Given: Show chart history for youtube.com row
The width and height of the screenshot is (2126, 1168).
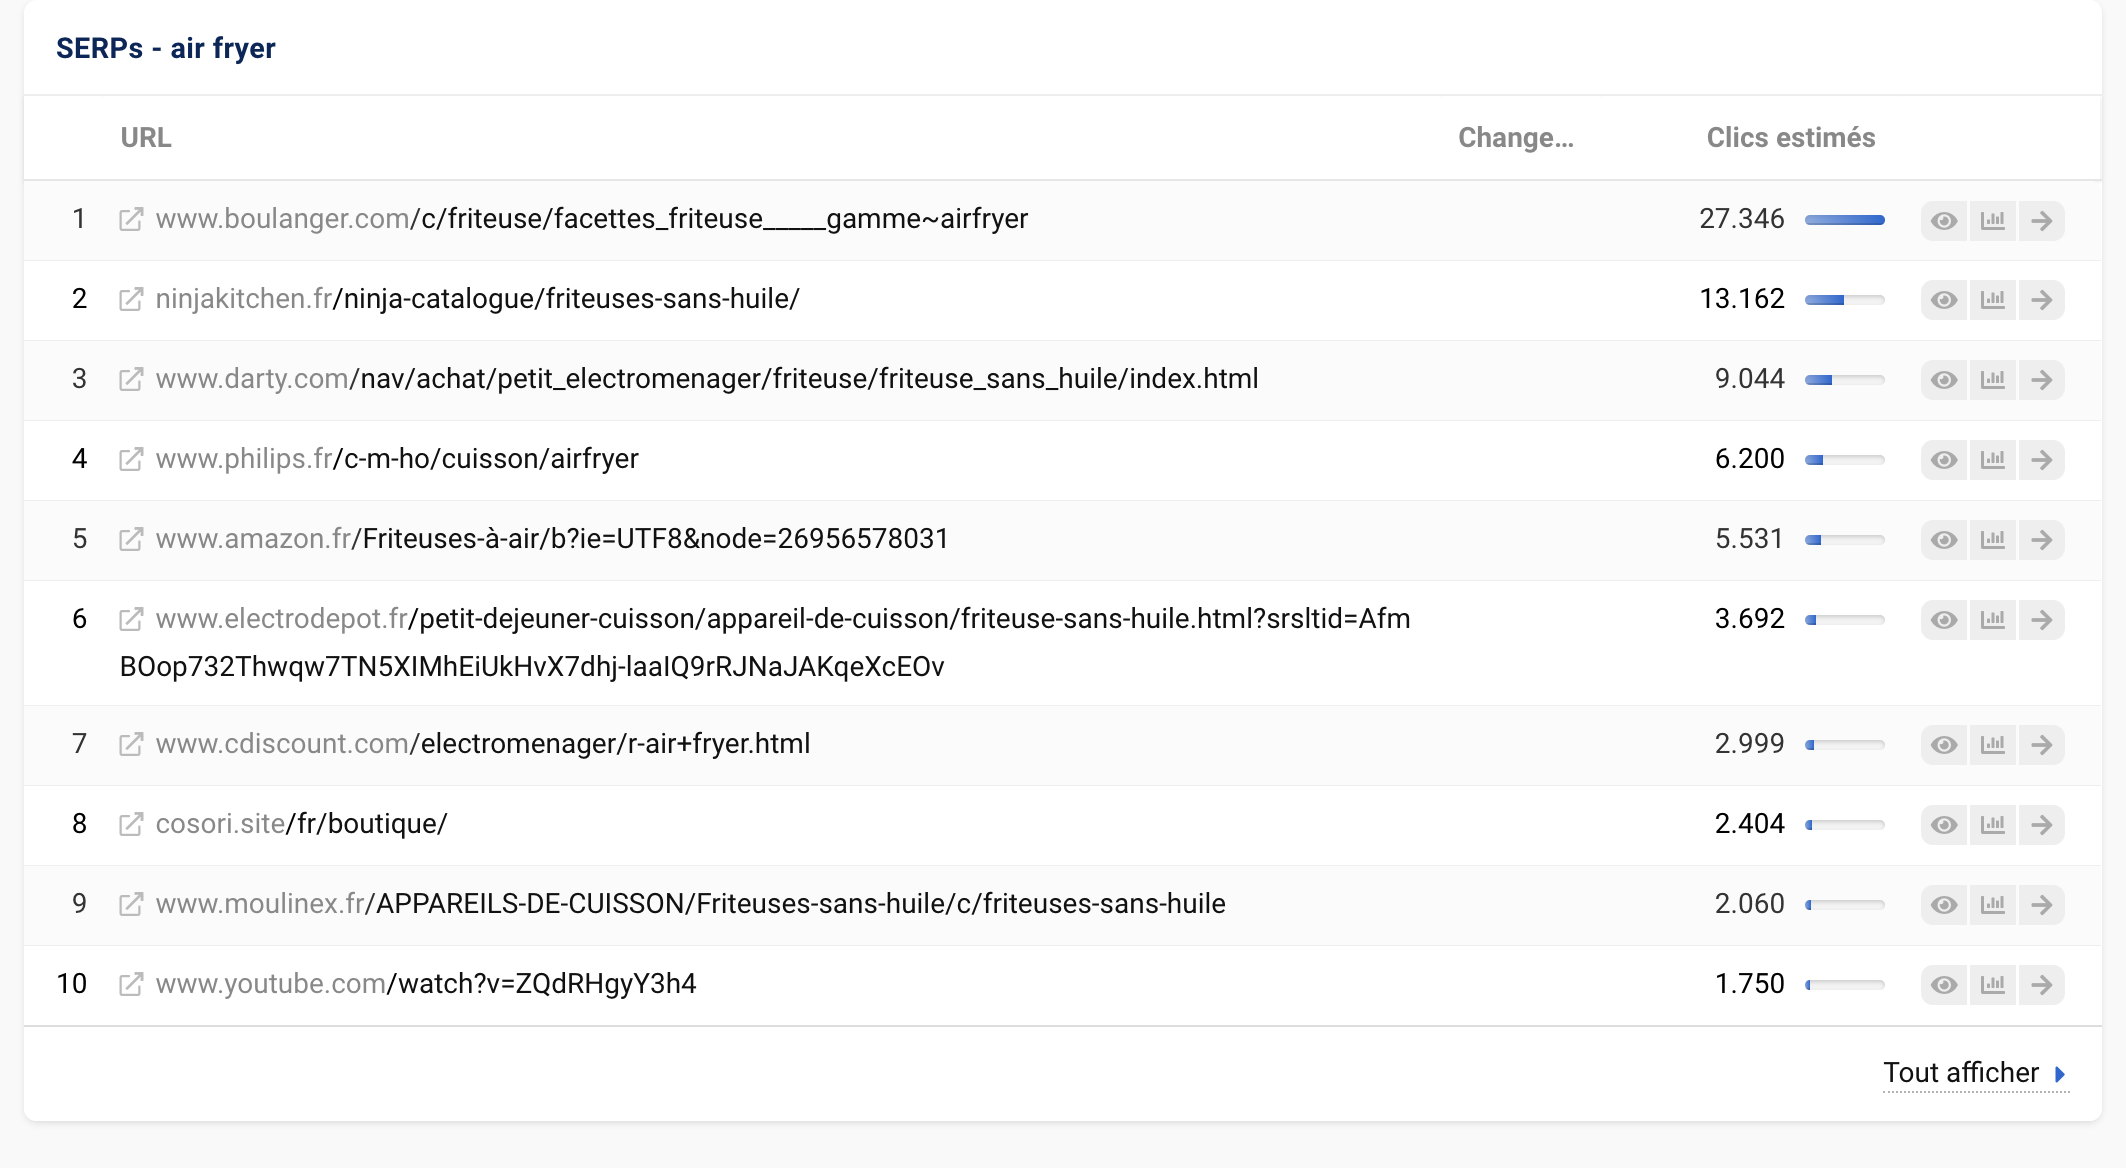Looking at the screenshot, I should [1993, 984].
